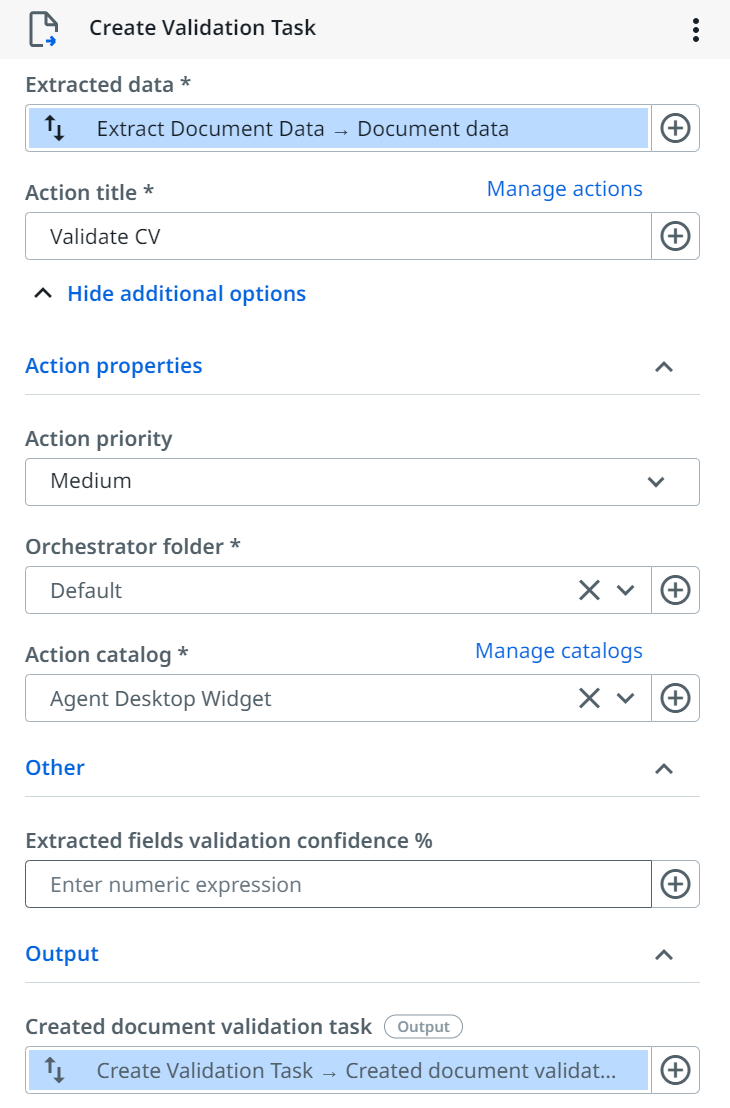Viewport: 730px width, 1108px height.
Task: Collapse the Other section
Action: pyautogui.click(x=663, y=769)
